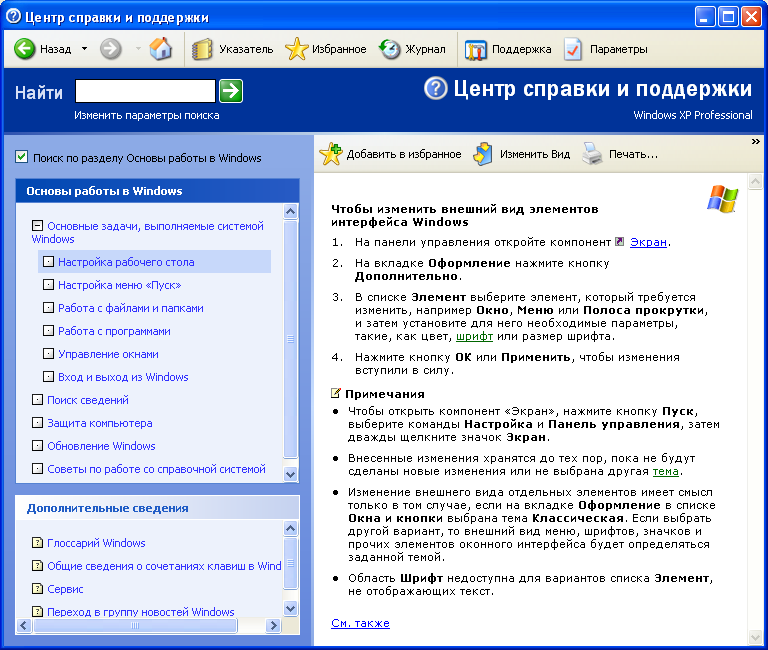768x650 pixels.
Task: Click the help icon in title bar
Action: pyautogui.click(x=13, y=17)
